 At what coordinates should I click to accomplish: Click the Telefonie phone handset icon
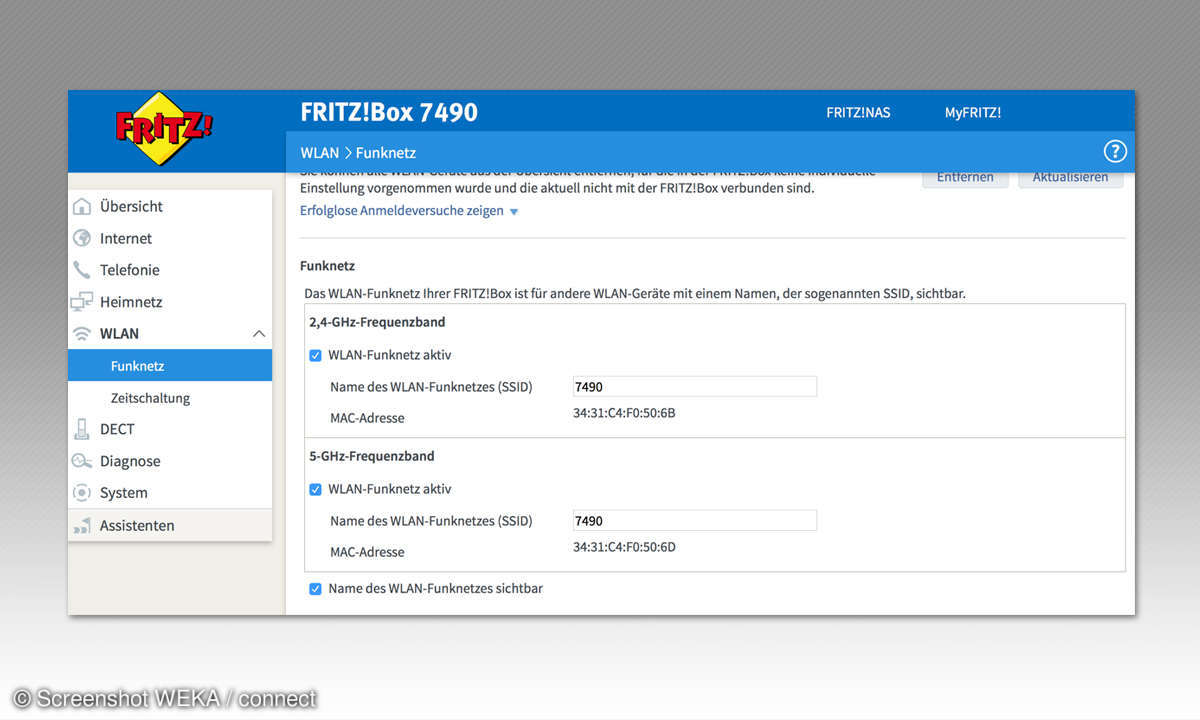82,270
